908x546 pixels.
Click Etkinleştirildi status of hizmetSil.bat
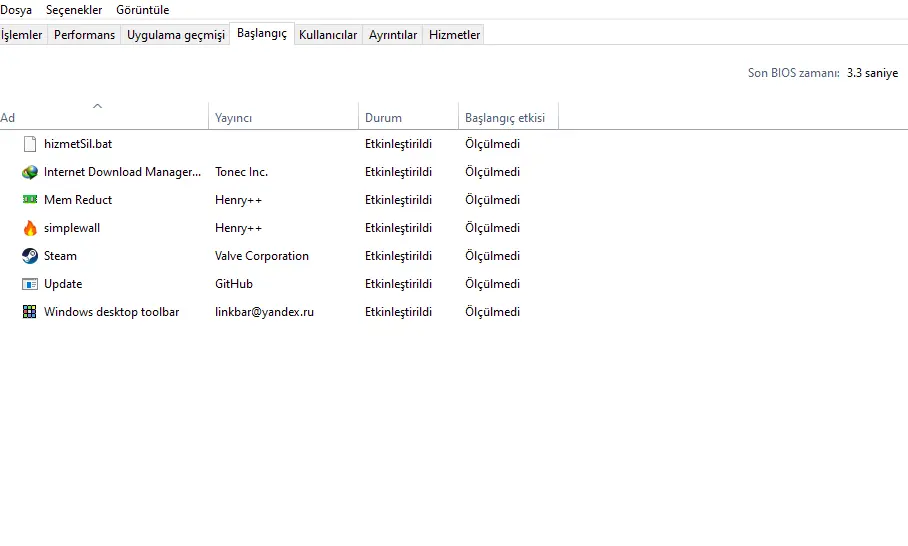[398, 144]
